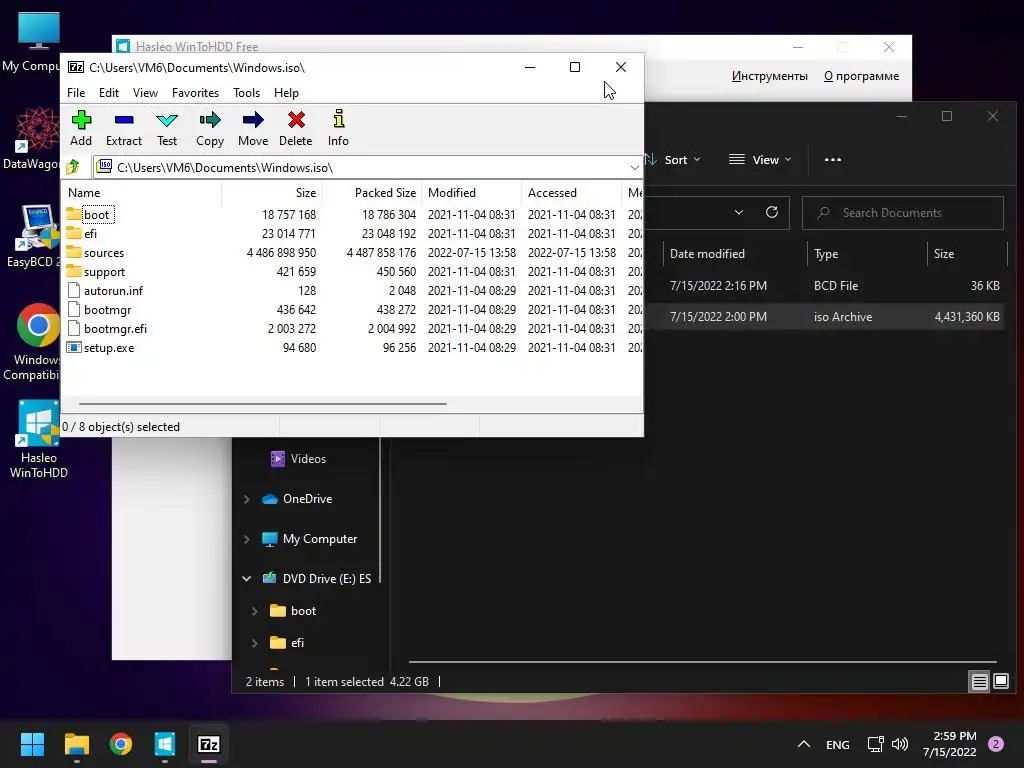Open the Tools menu in 7-Zip
Image resolution: width=1024 pixels, height=768 pixels.
pos(246,93)
